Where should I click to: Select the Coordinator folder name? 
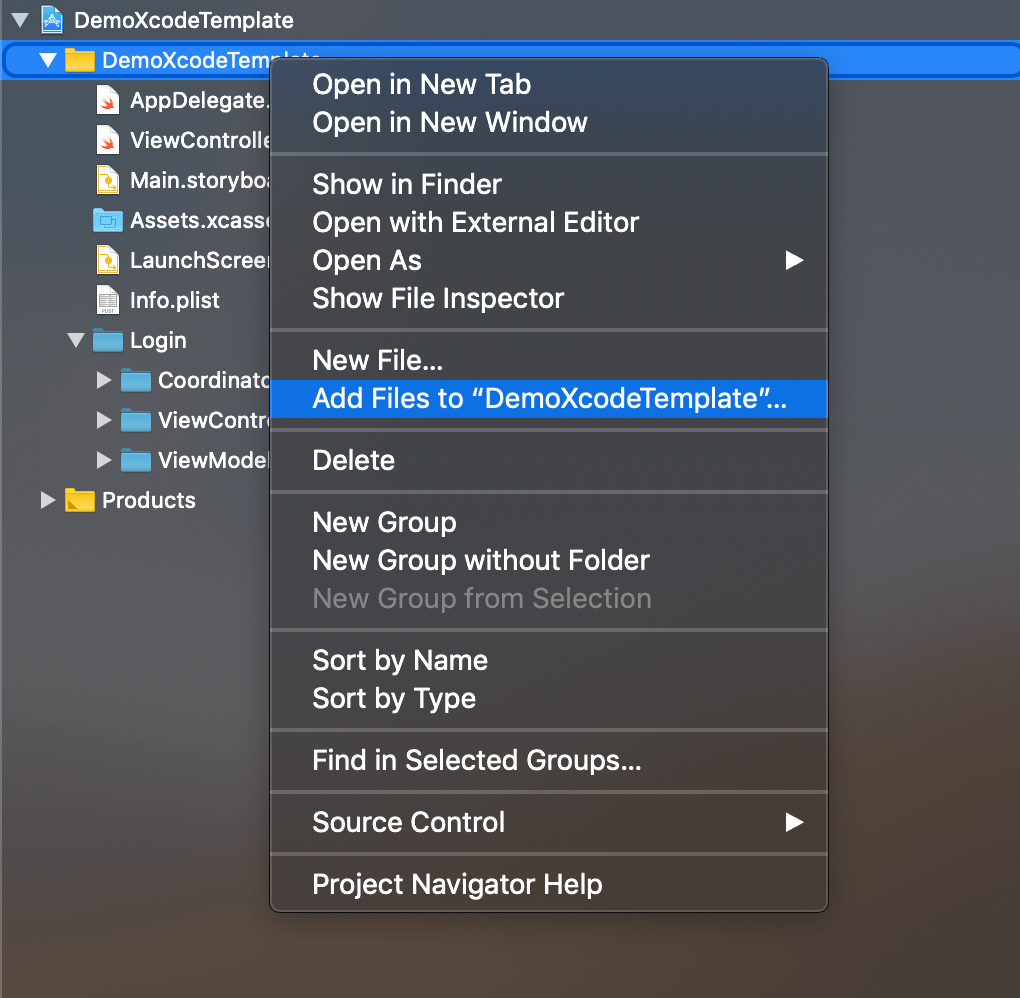[x=213, y=380]
